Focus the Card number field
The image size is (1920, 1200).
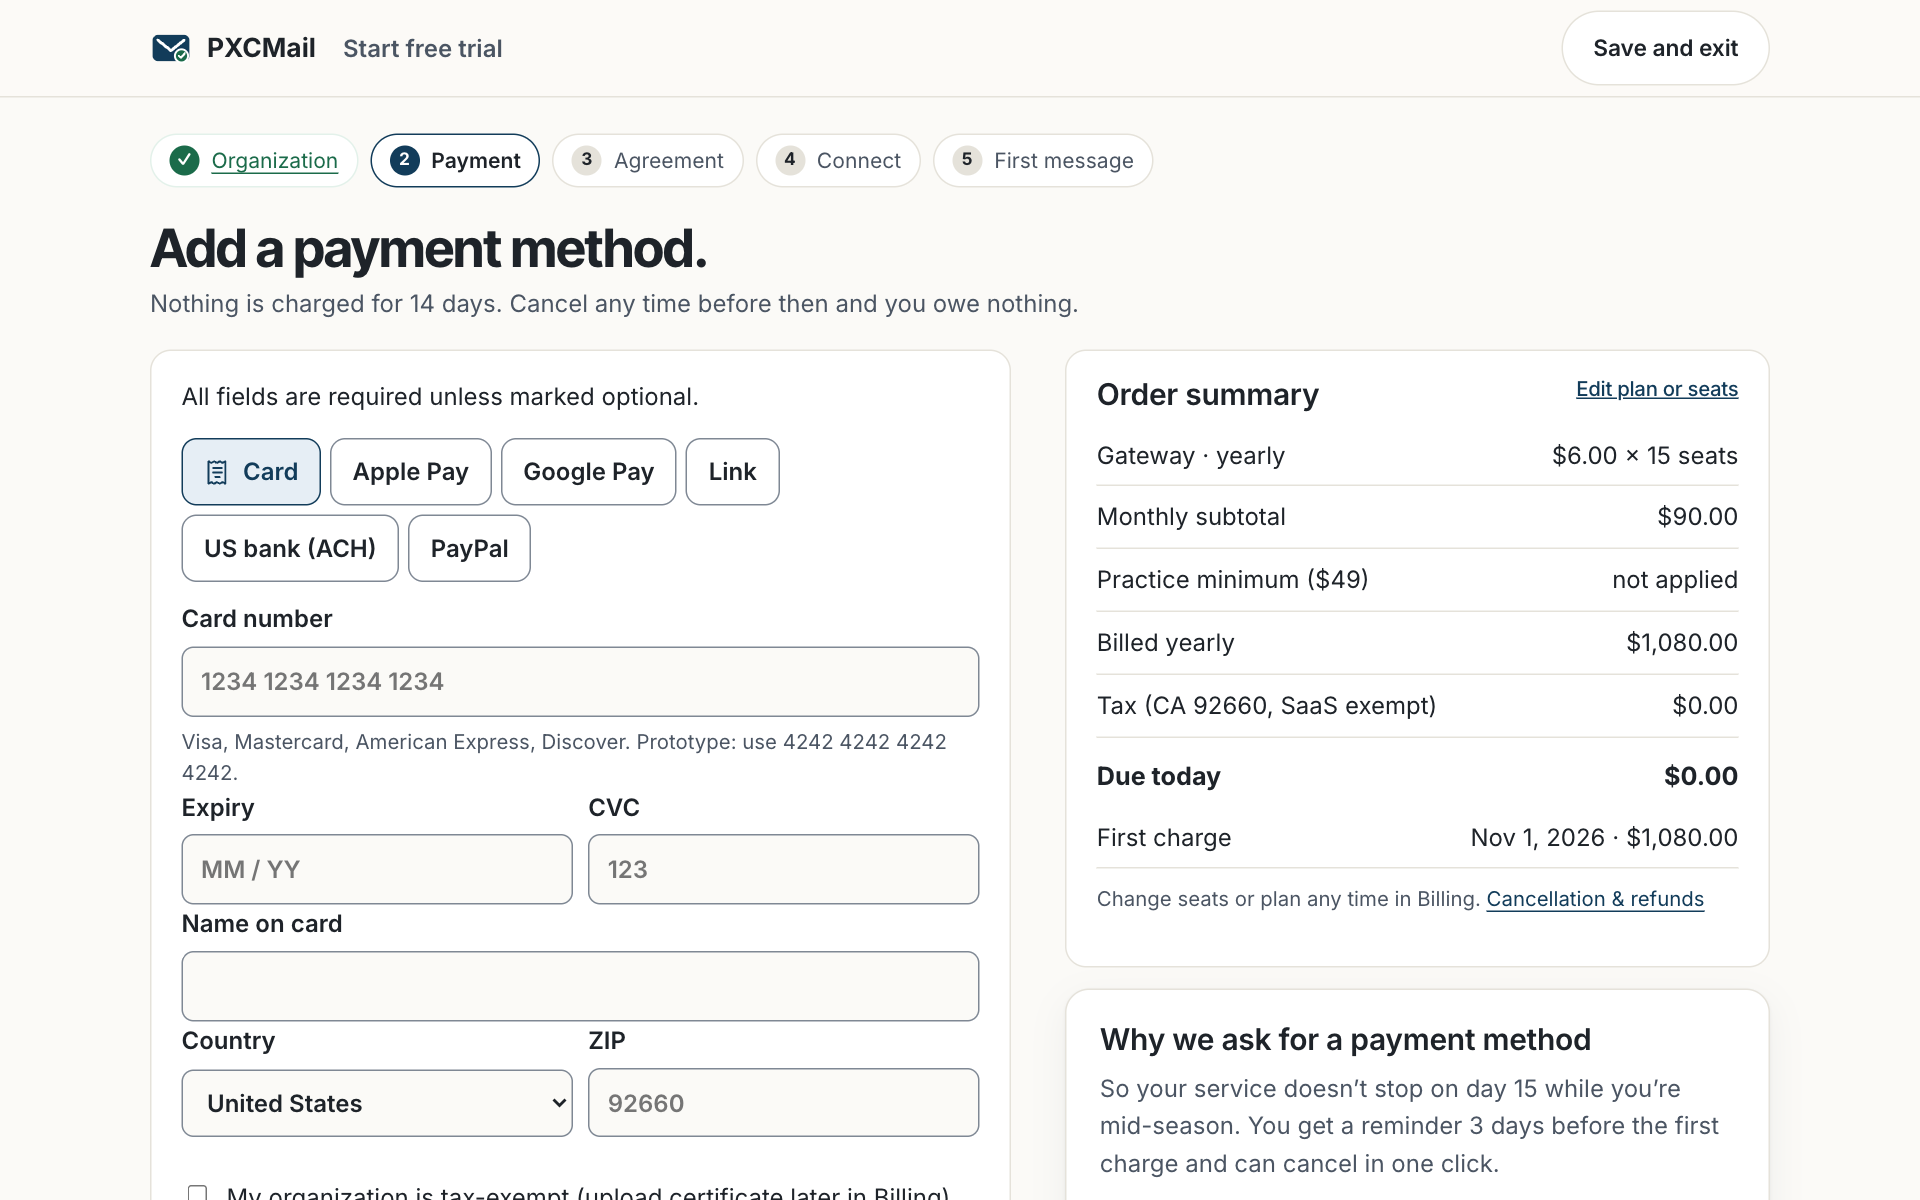tap(580, 681)
